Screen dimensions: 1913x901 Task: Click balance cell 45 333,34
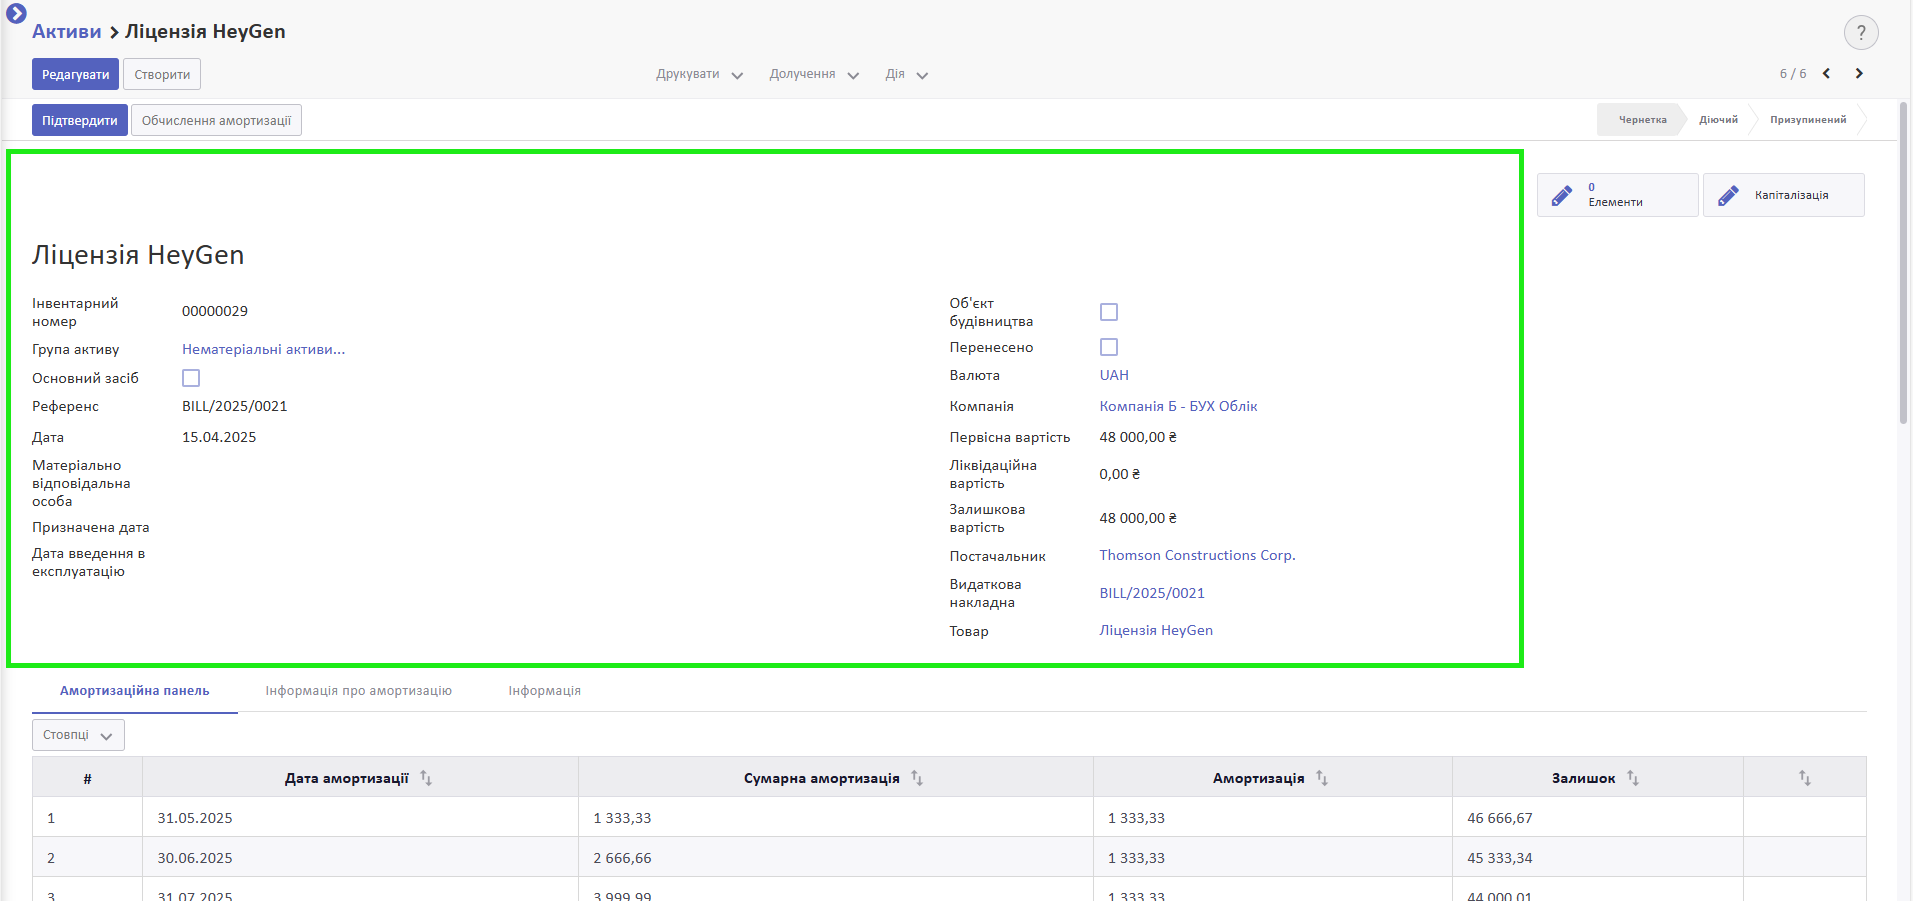1597,857
